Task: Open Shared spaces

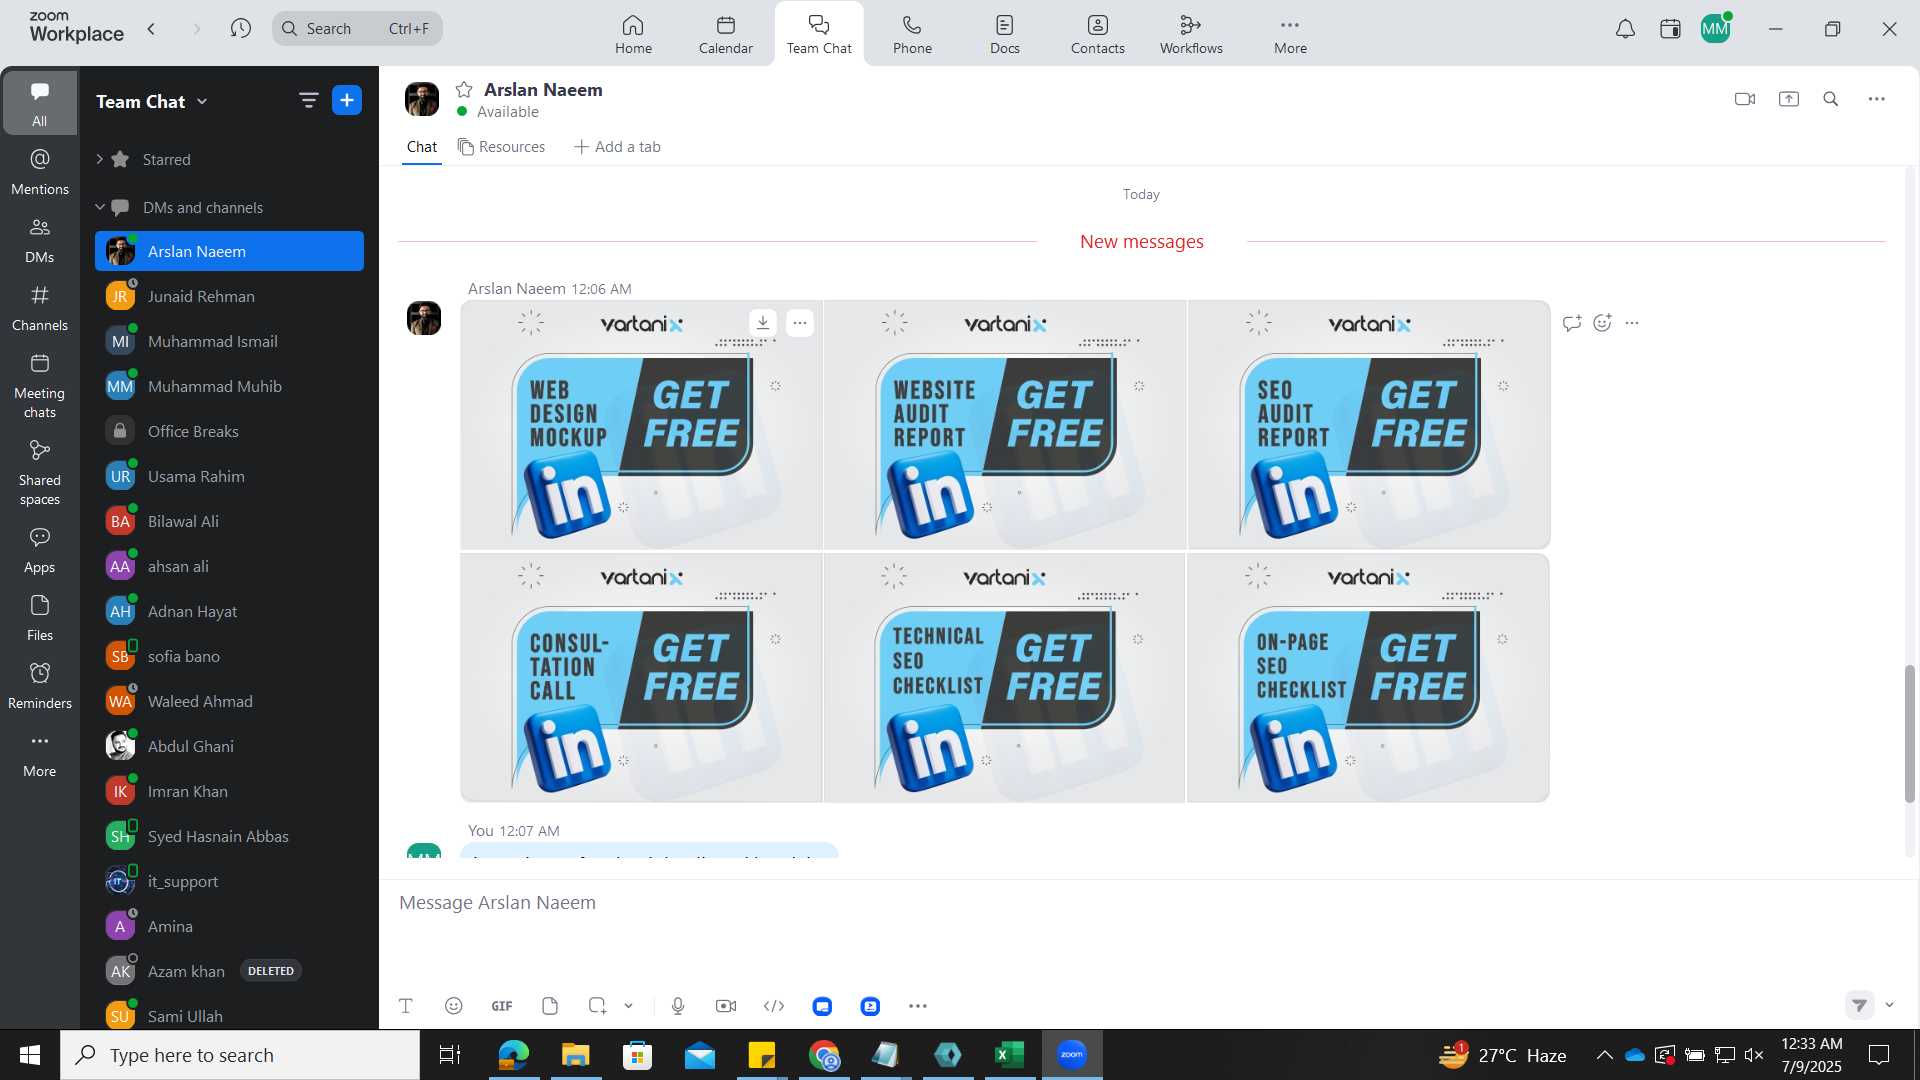Action: click(40, 473)
